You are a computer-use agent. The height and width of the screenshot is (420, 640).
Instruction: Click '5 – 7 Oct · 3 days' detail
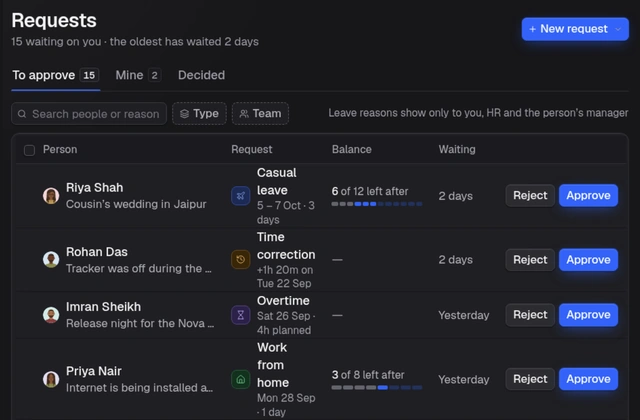(286, 213)
